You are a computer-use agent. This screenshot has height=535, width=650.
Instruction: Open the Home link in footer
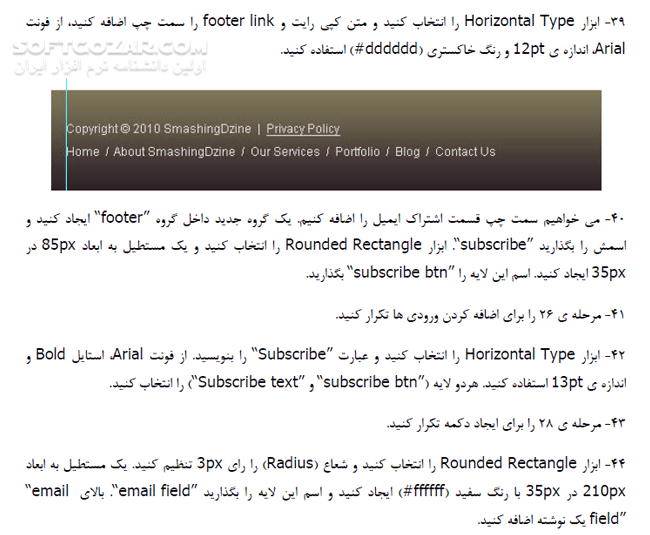(82, 152)
